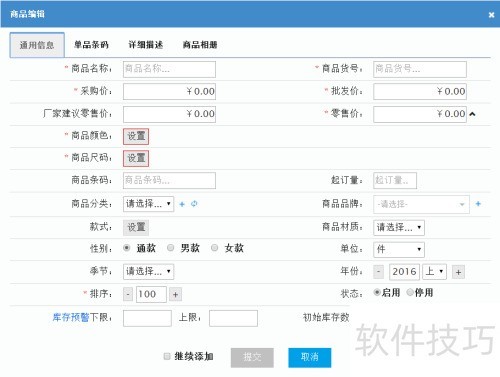Click the 取消 button
This screenshot has height=377, width=500.
click(310, 358)
